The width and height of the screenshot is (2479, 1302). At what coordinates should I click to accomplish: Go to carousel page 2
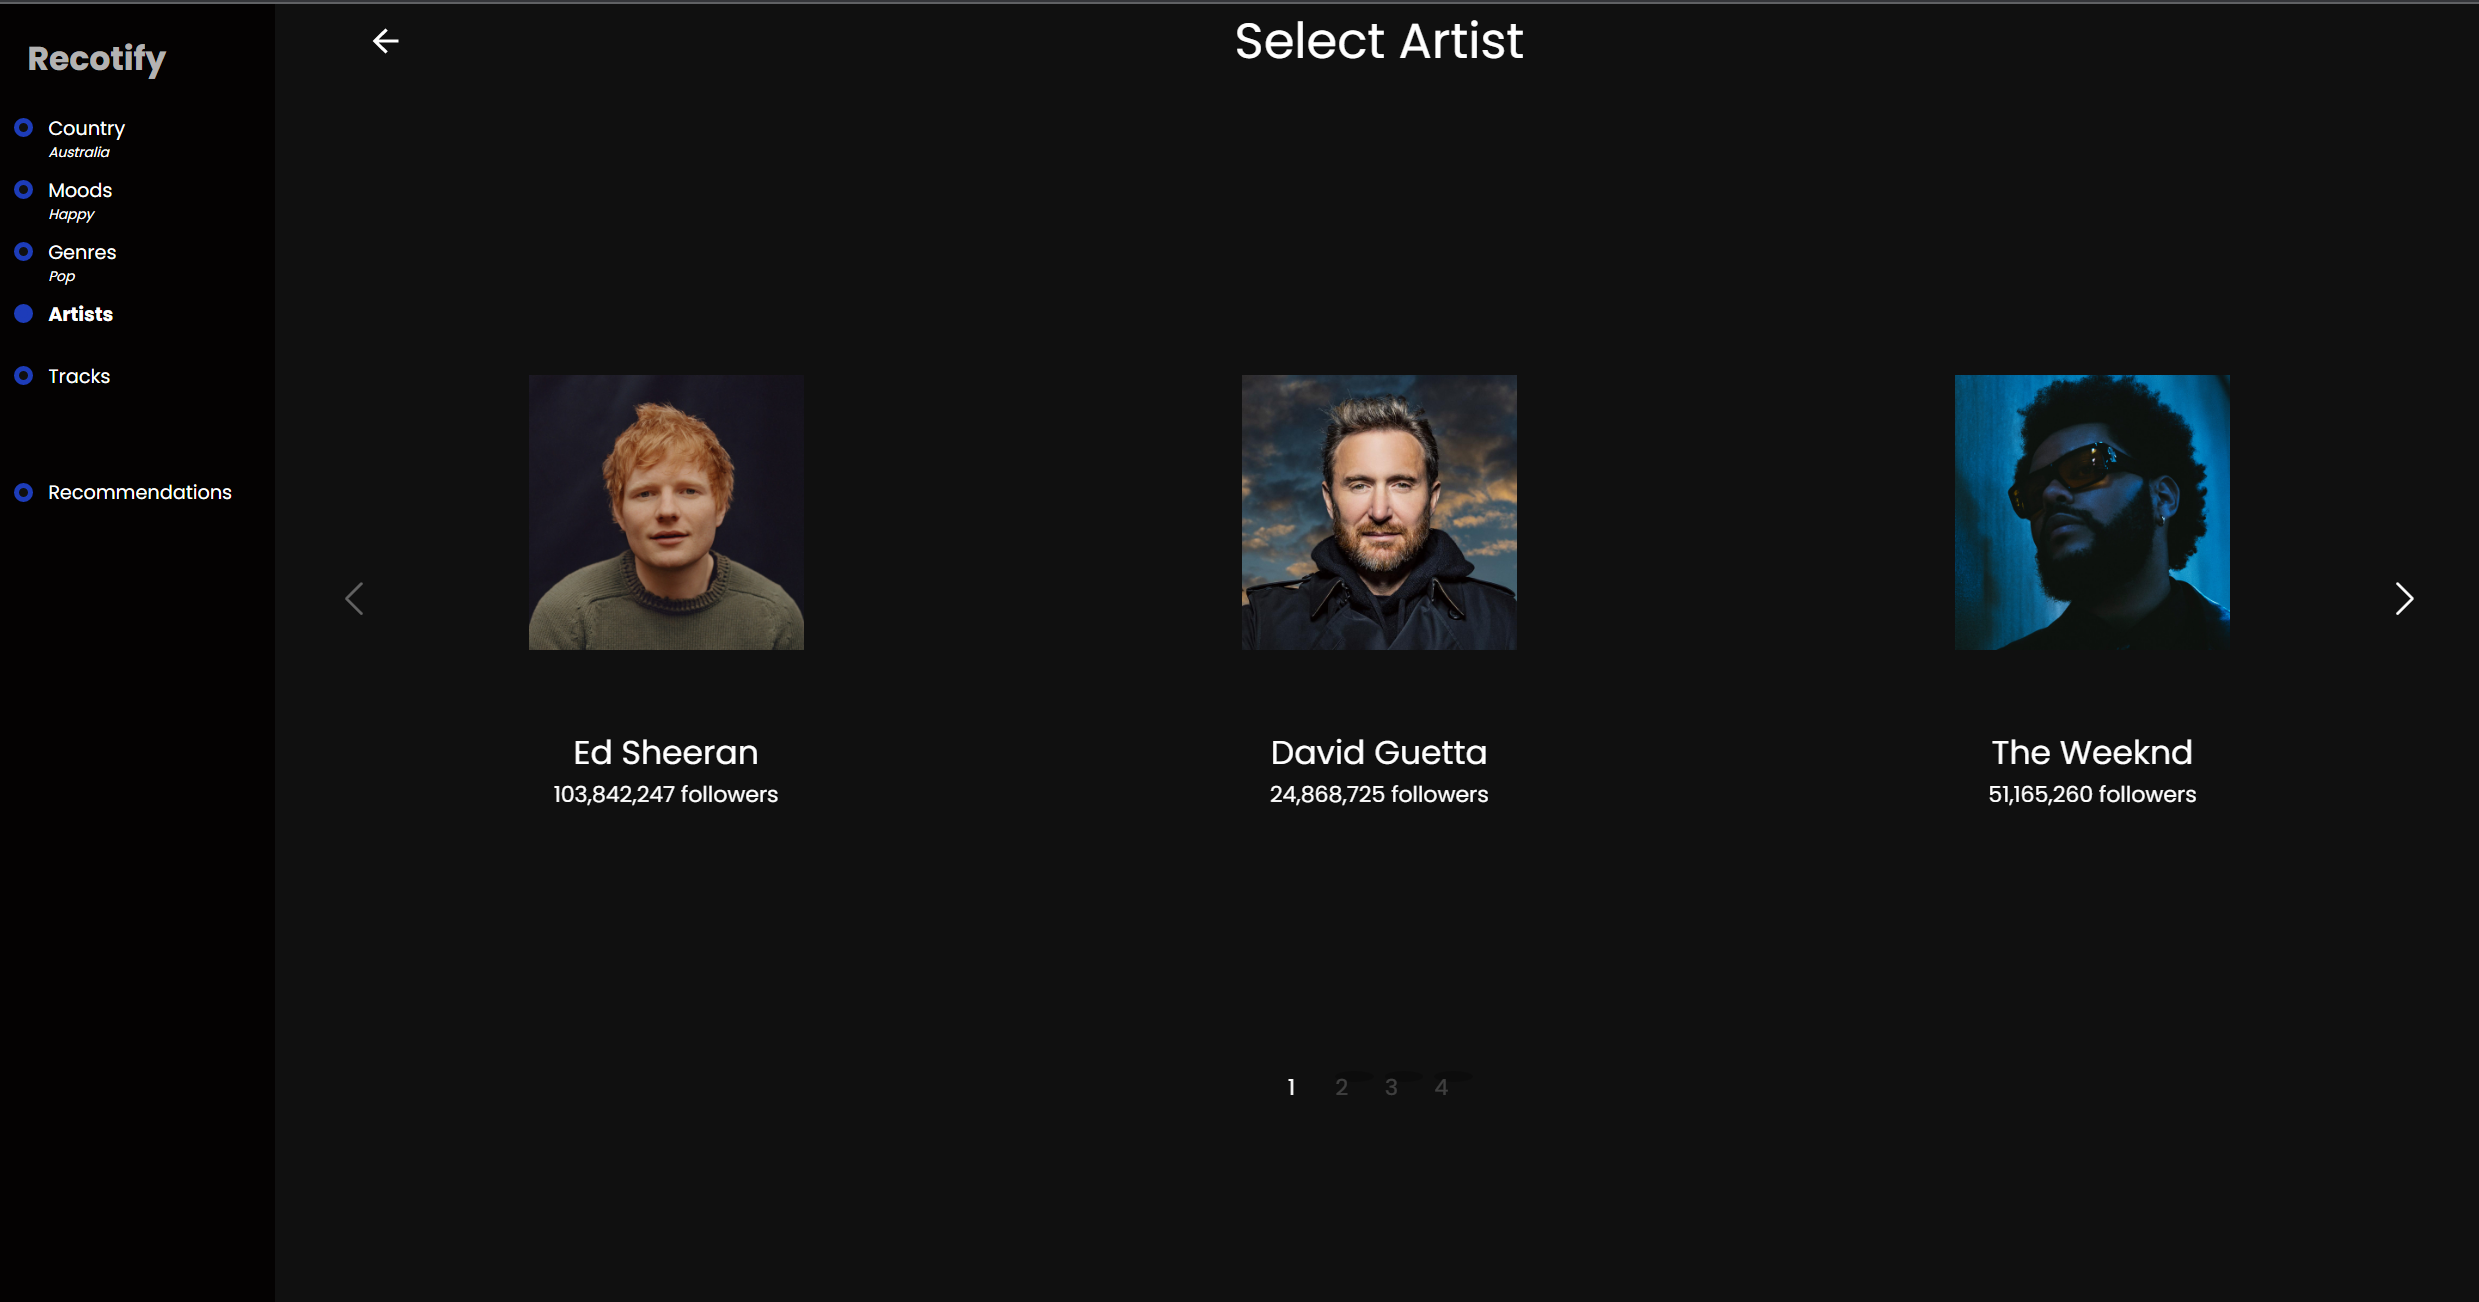pyautogui.click(x=1341, y=1087)
